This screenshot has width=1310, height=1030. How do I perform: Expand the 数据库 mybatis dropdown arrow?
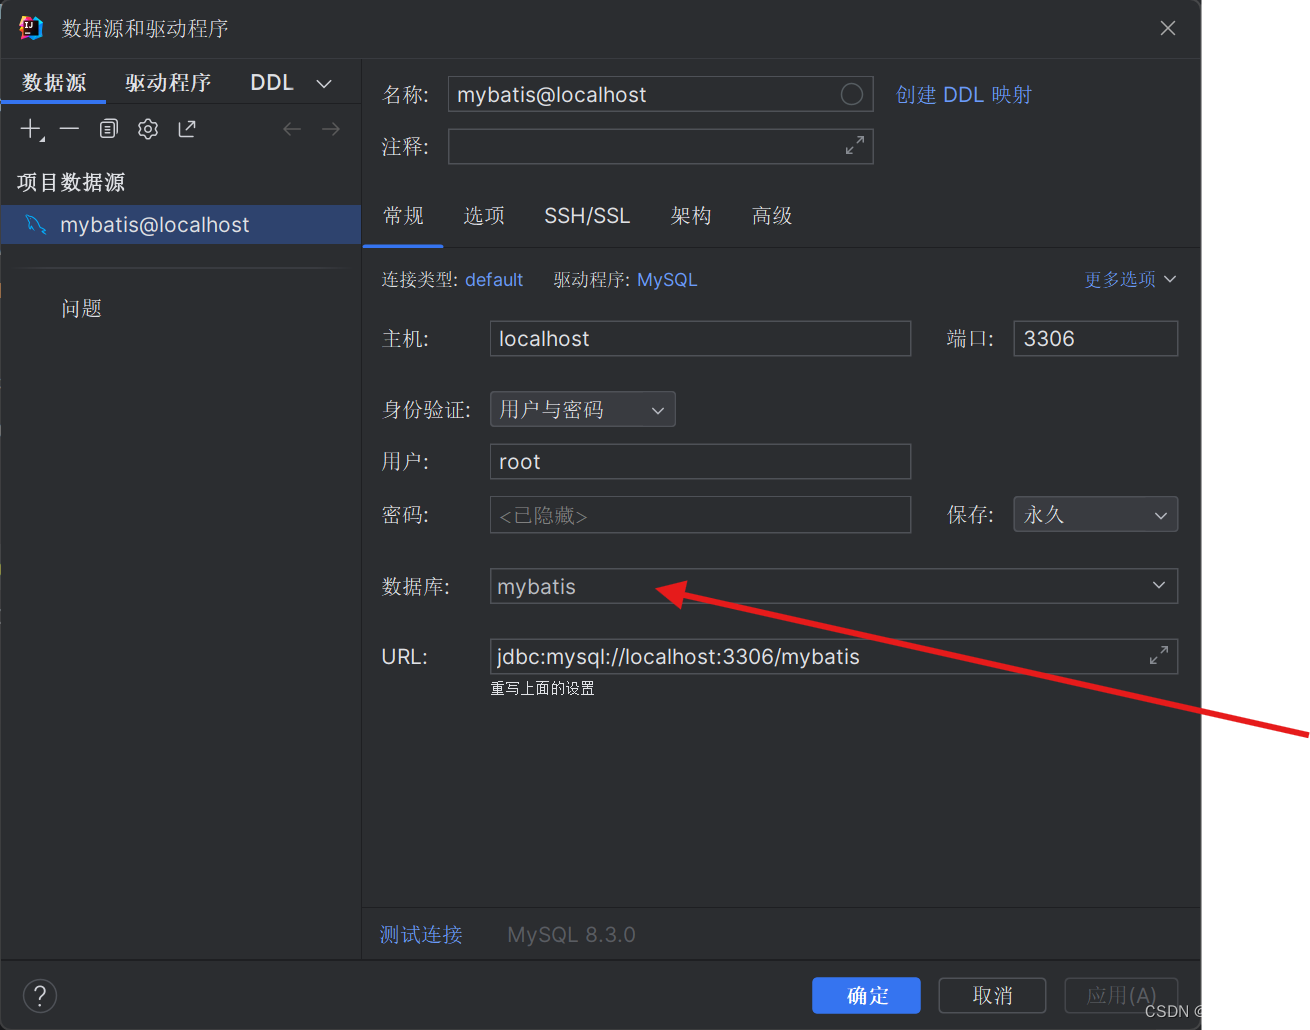pyautogui.click(x=1159, y=585)
